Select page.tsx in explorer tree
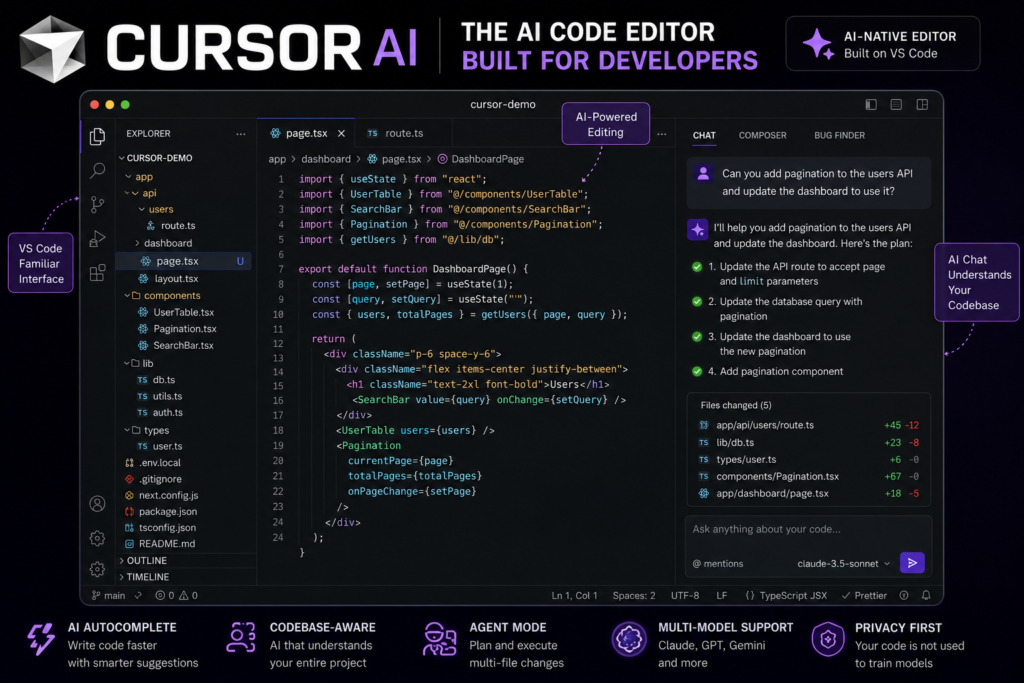 point(183,261)
